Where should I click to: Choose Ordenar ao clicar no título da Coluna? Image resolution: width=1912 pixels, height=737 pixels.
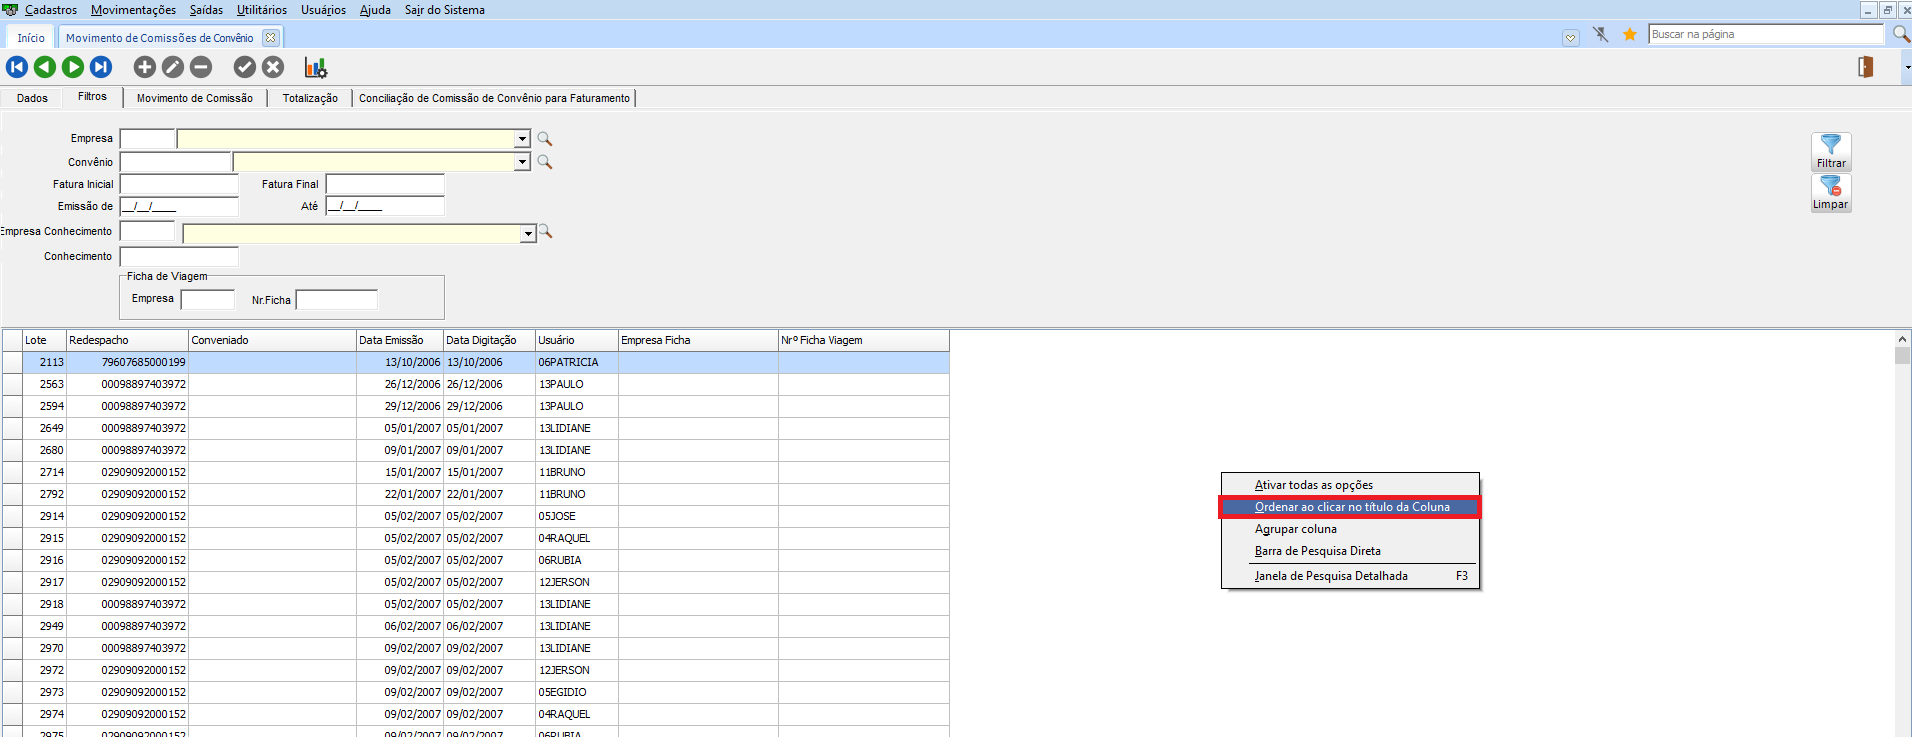(1350, 507)
